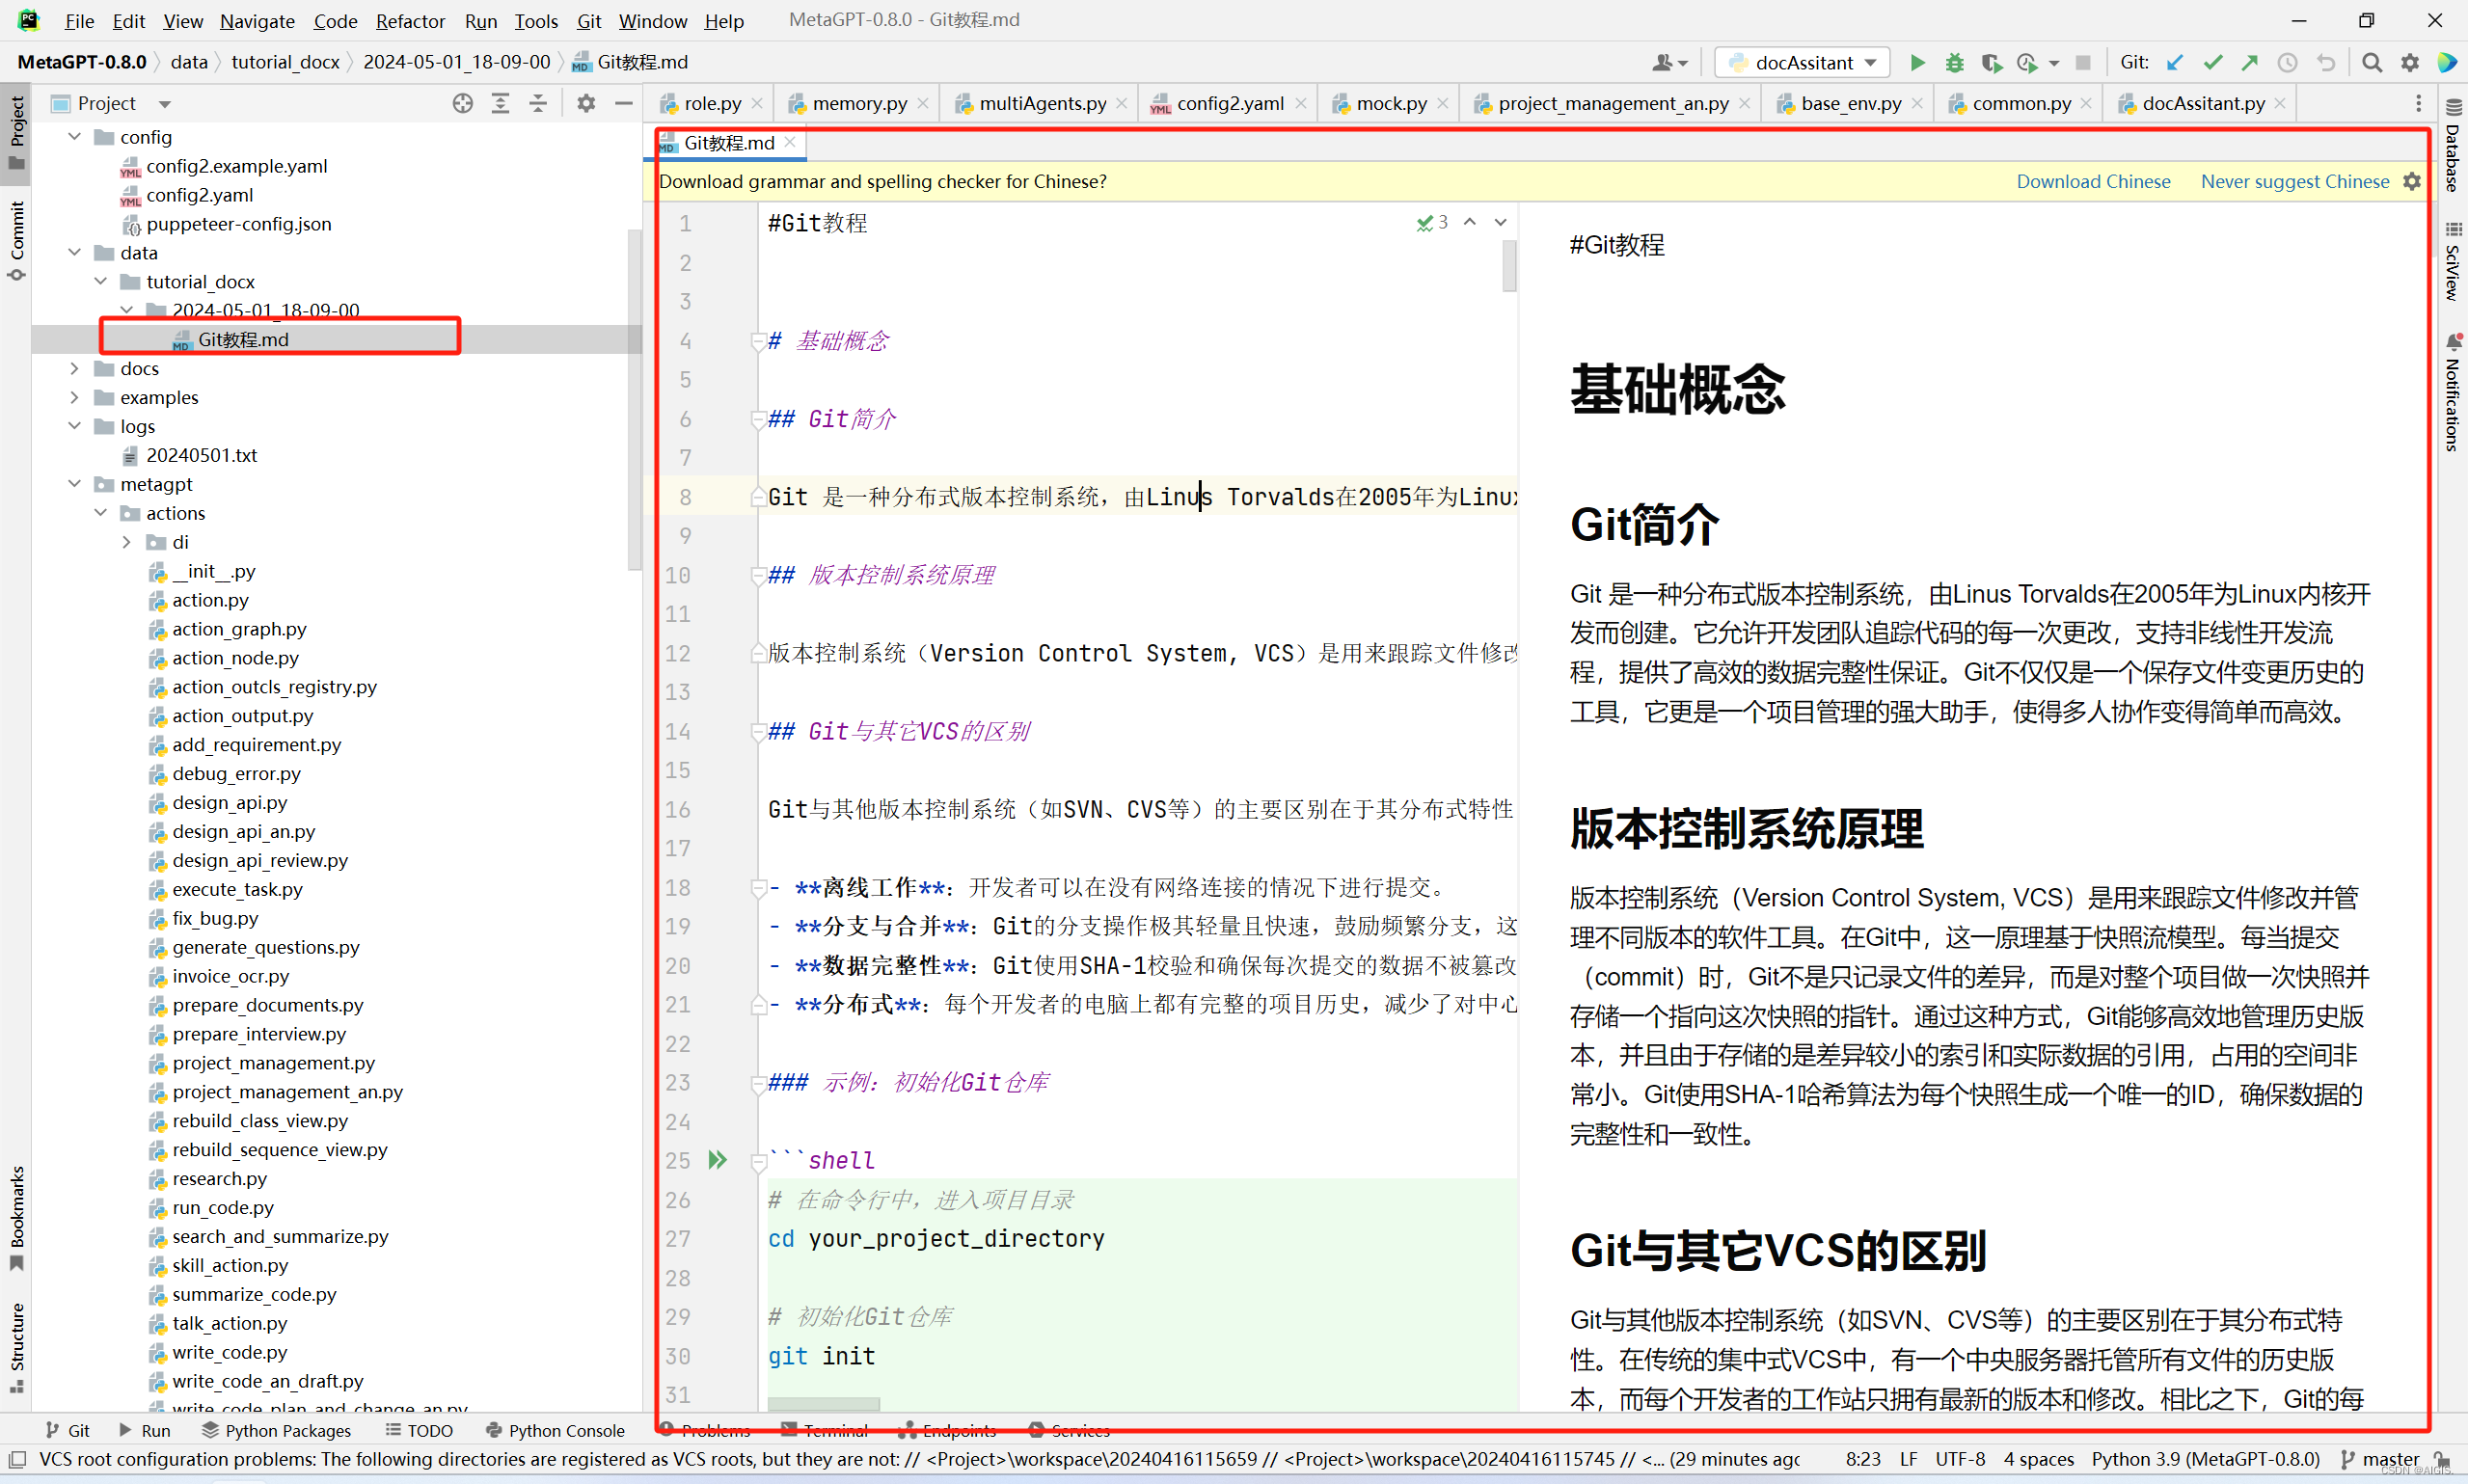The height and width of the screenshot is (1484, 2468).
Task: Click Never suggest Chinese link
Action: tap(2295, 181)
